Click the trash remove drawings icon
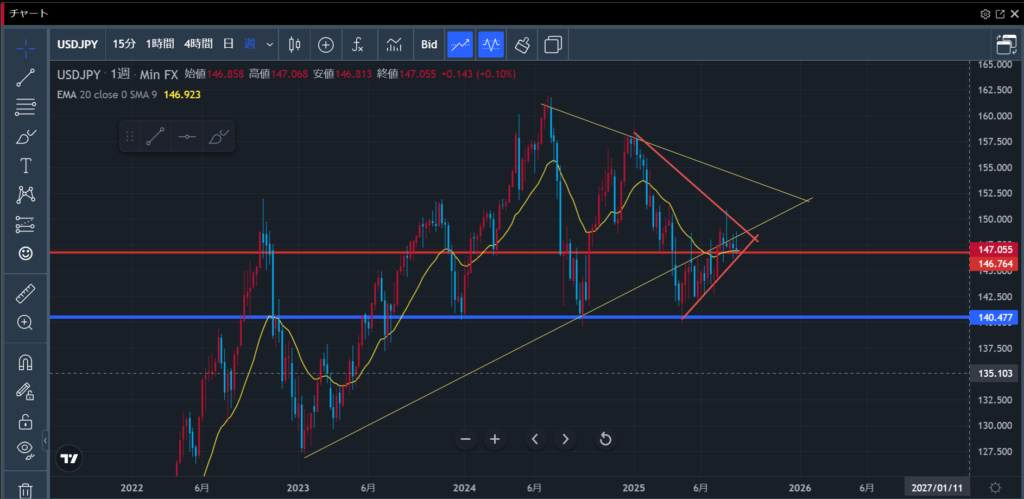Image resolution: width=1024 pixels, height=499 pixels. point(25,489)
